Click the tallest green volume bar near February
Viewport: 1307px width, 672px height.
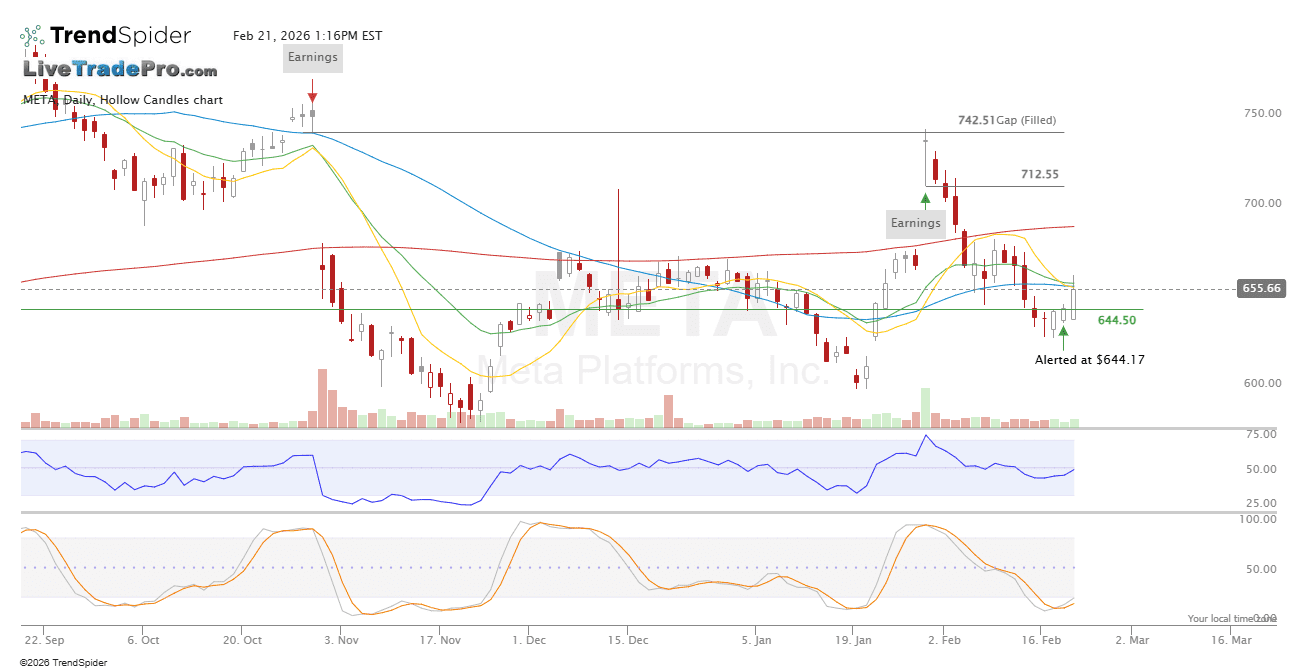coord(925,408)
